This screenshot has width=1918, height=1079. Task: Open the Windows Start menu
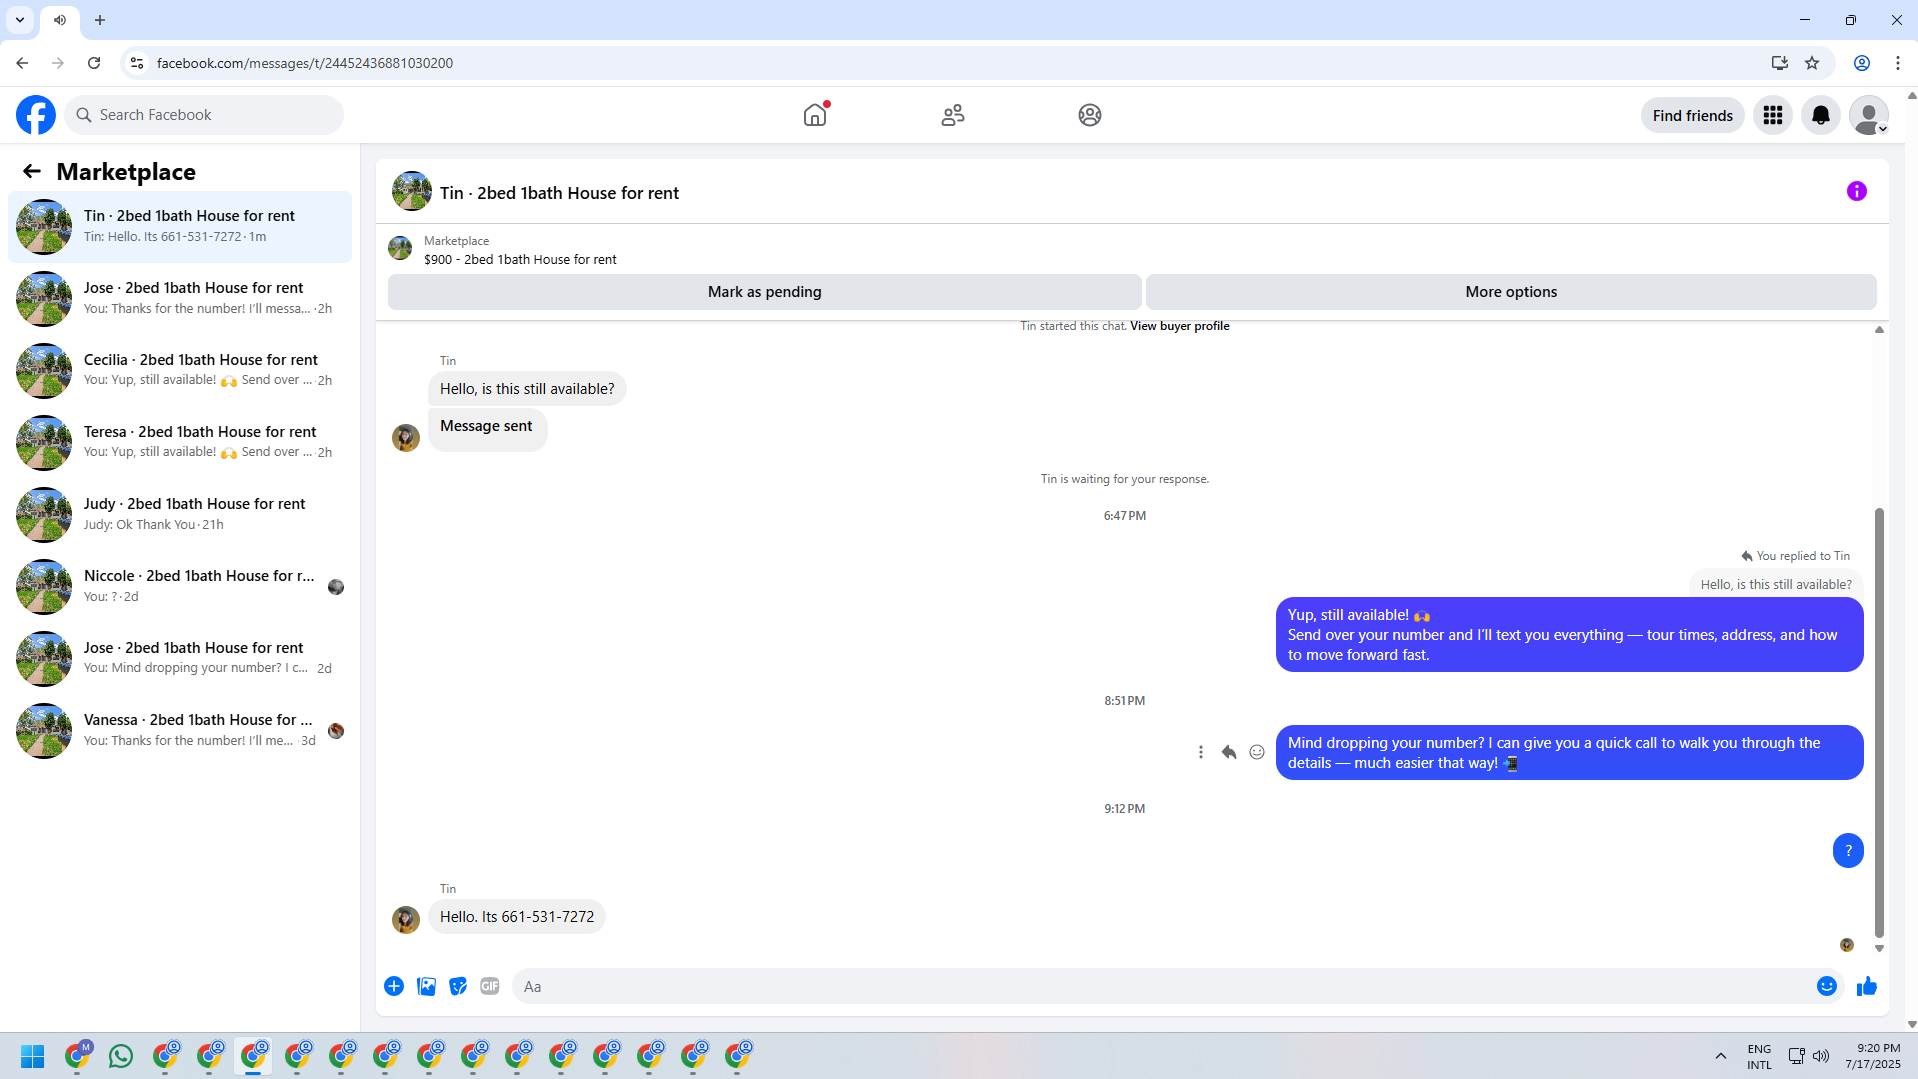click(33, 1056)
